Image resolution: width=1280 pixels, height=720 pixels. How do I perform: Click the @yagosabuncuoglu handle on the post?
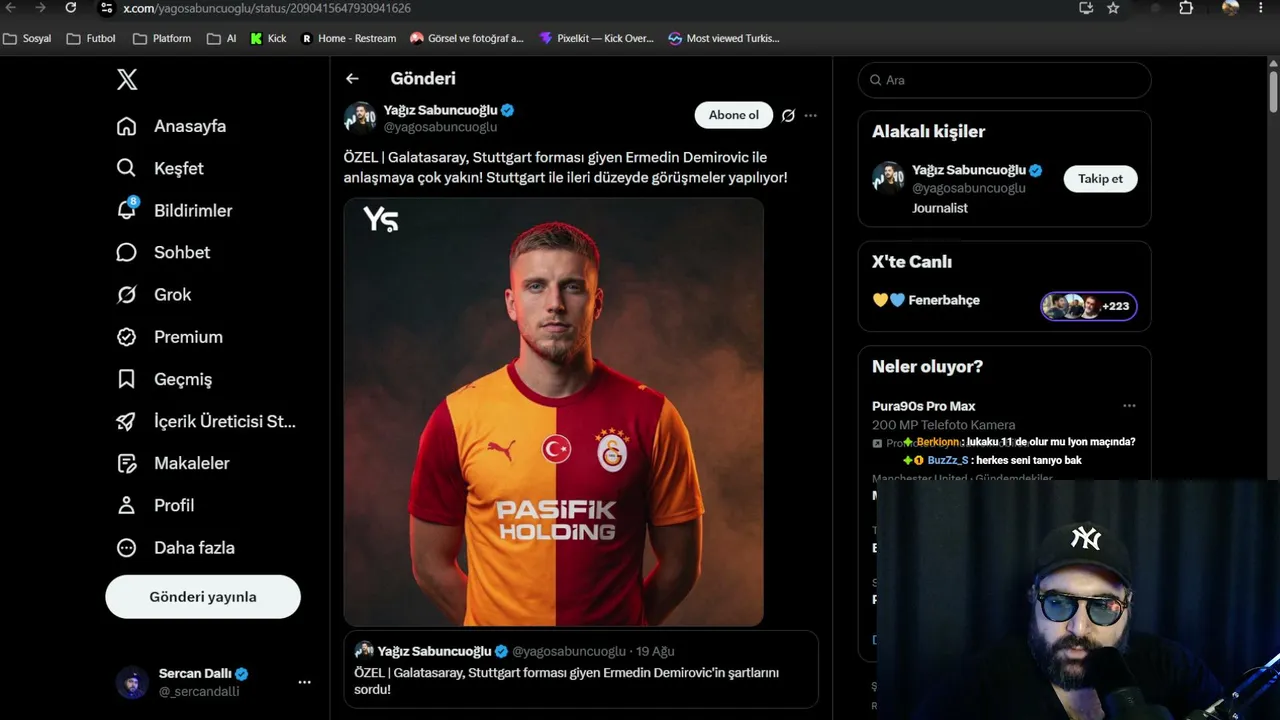(441, 127)
